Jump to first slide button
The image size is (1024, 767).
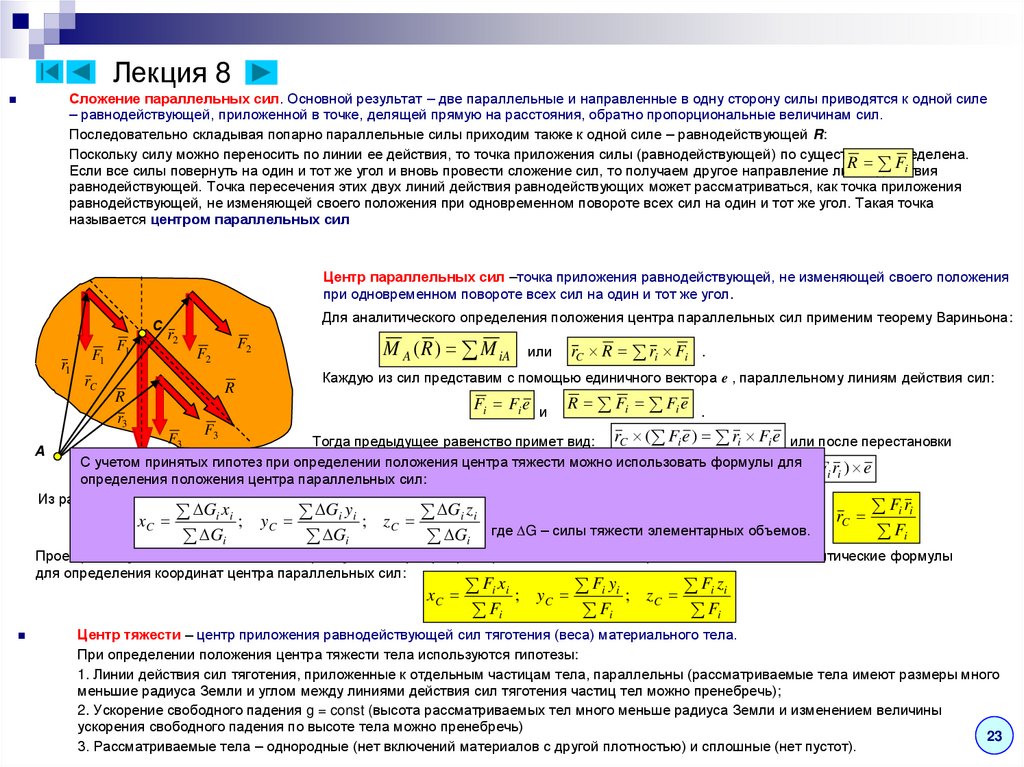click(x=48, y=71)
